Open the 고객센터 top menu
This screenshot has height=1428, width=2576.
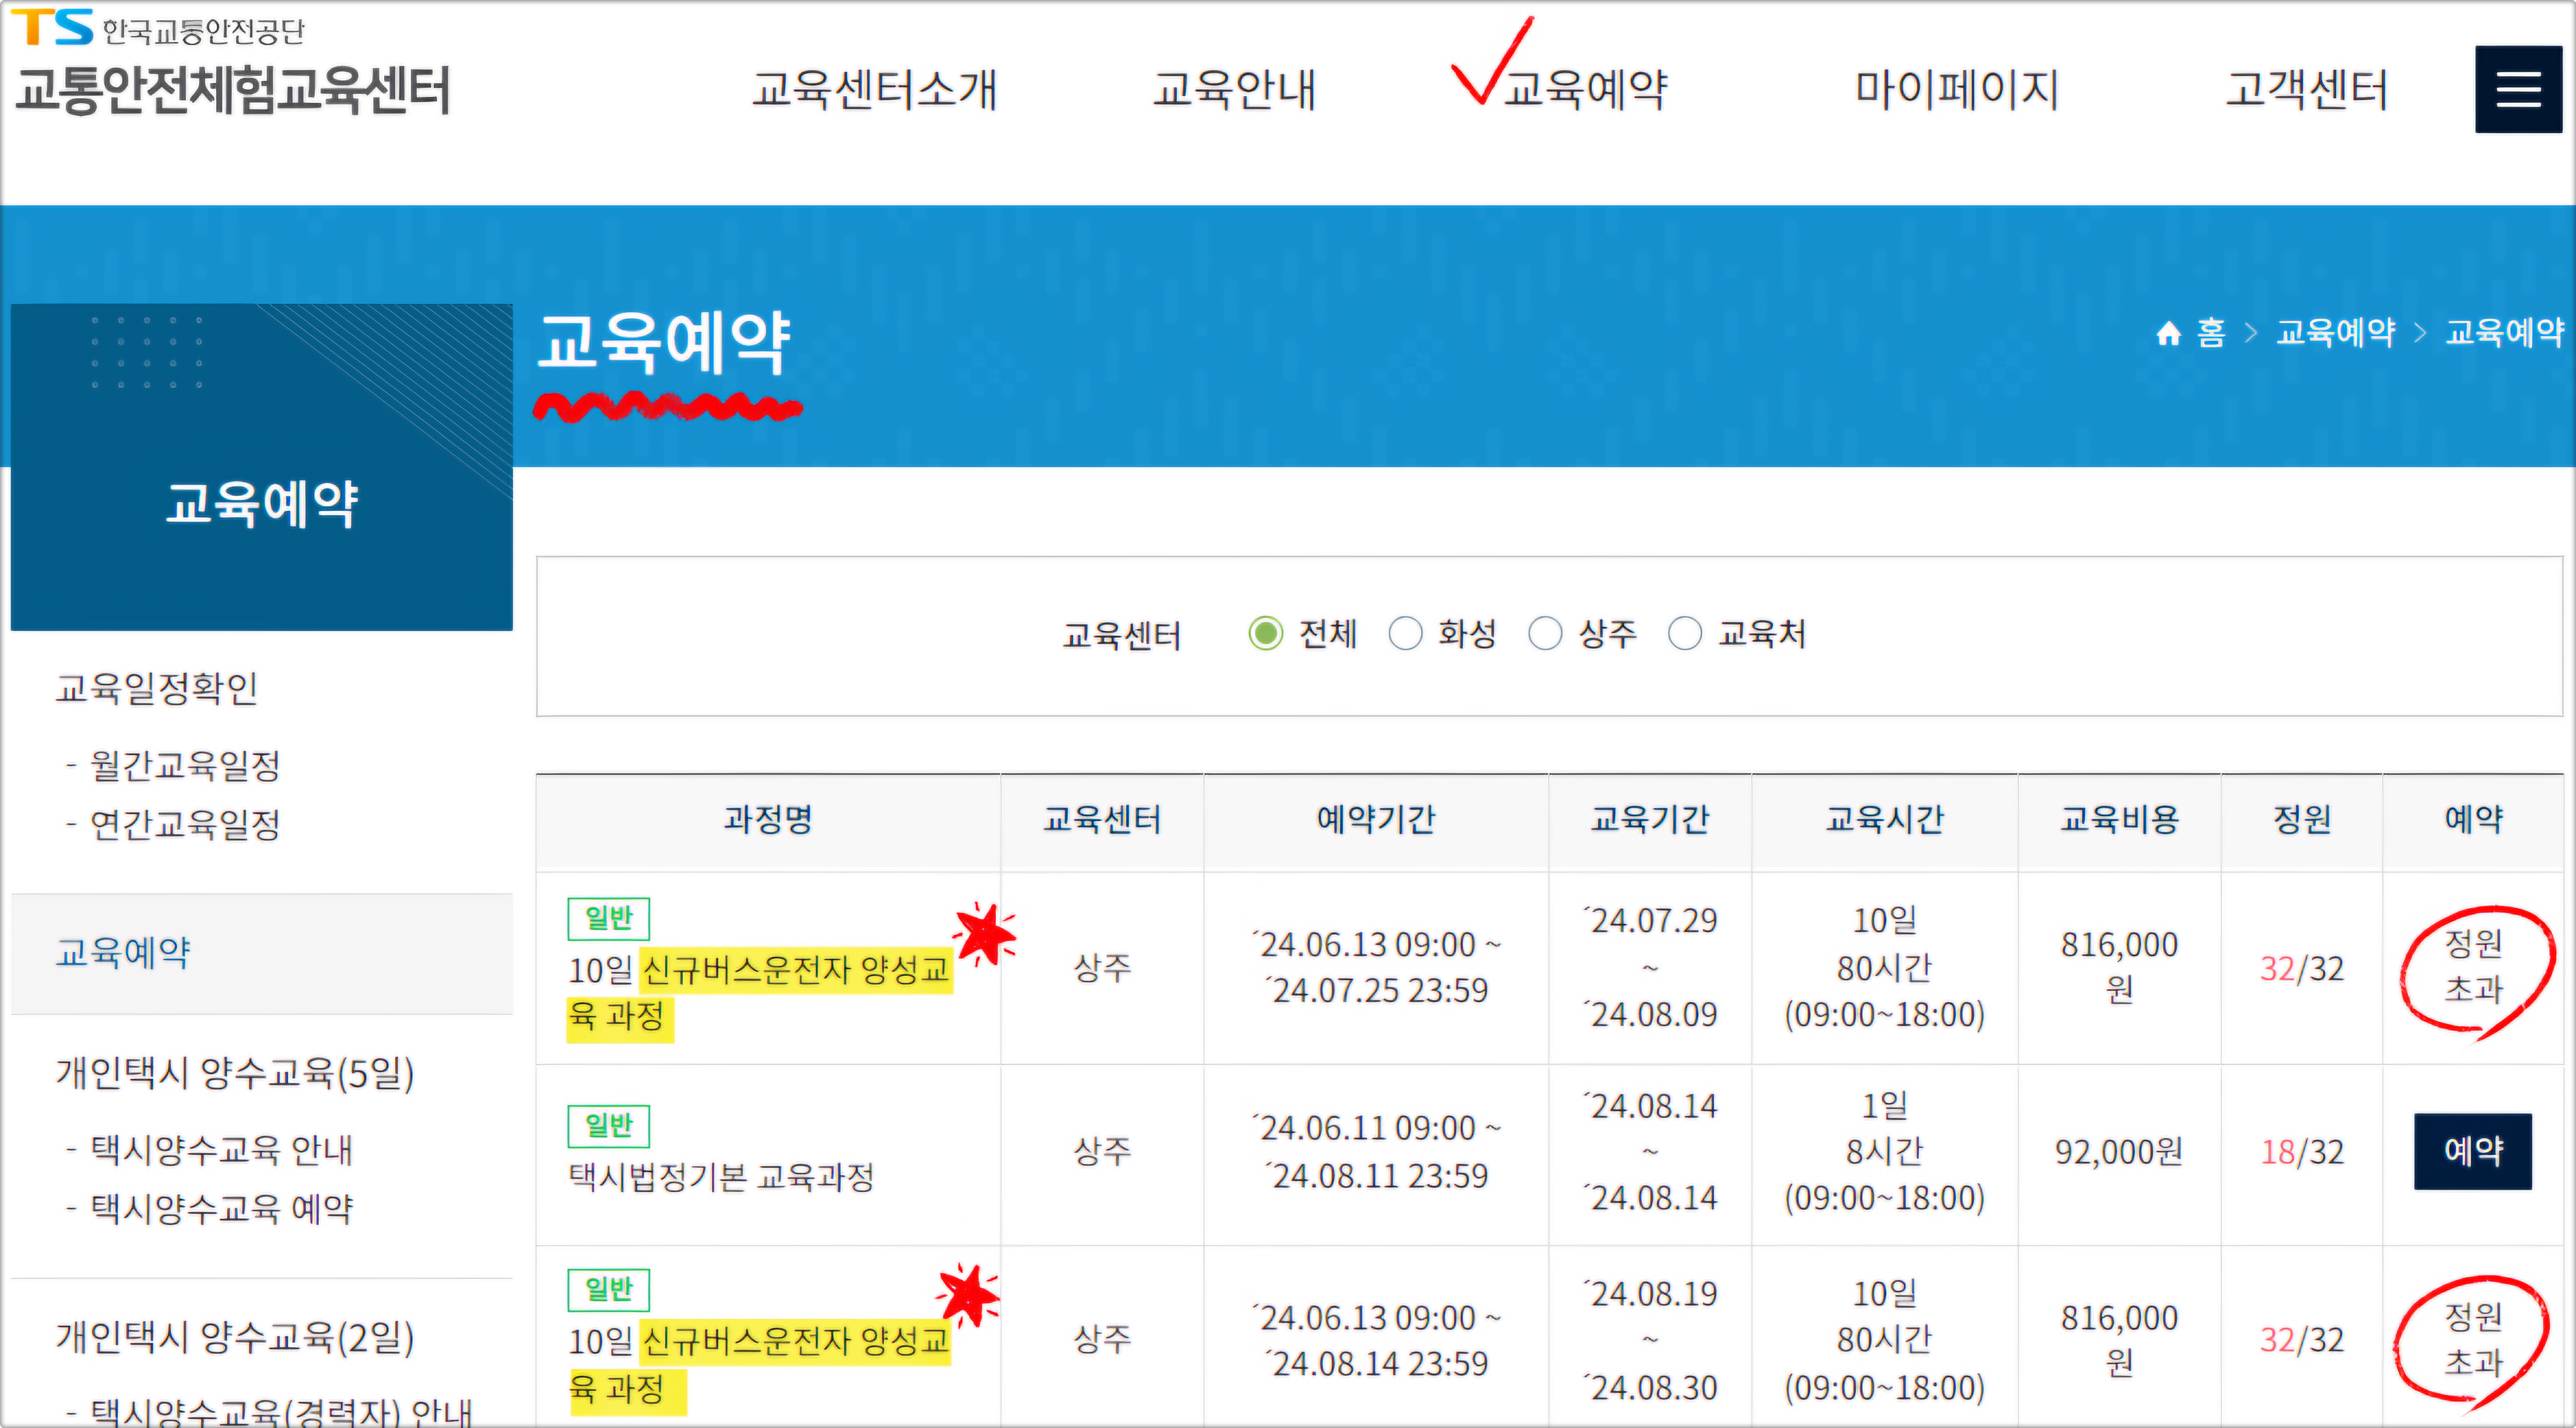tap(2307, 89)
